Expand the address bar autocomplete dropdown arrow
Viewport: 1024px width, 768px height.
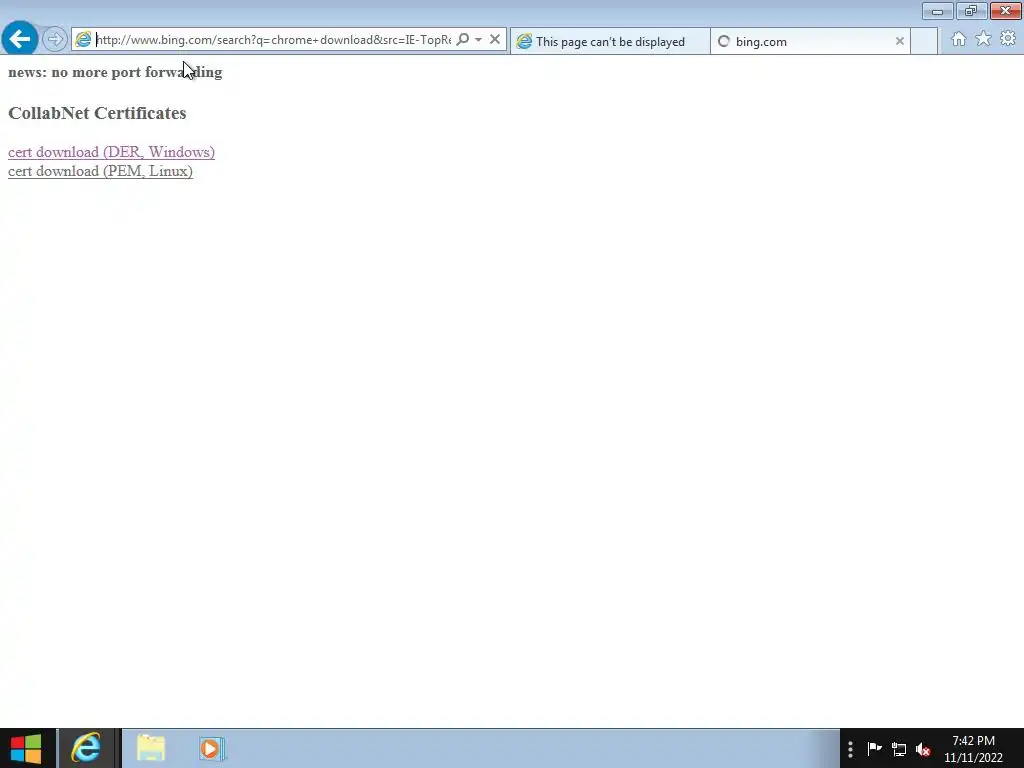pos(479,39)
